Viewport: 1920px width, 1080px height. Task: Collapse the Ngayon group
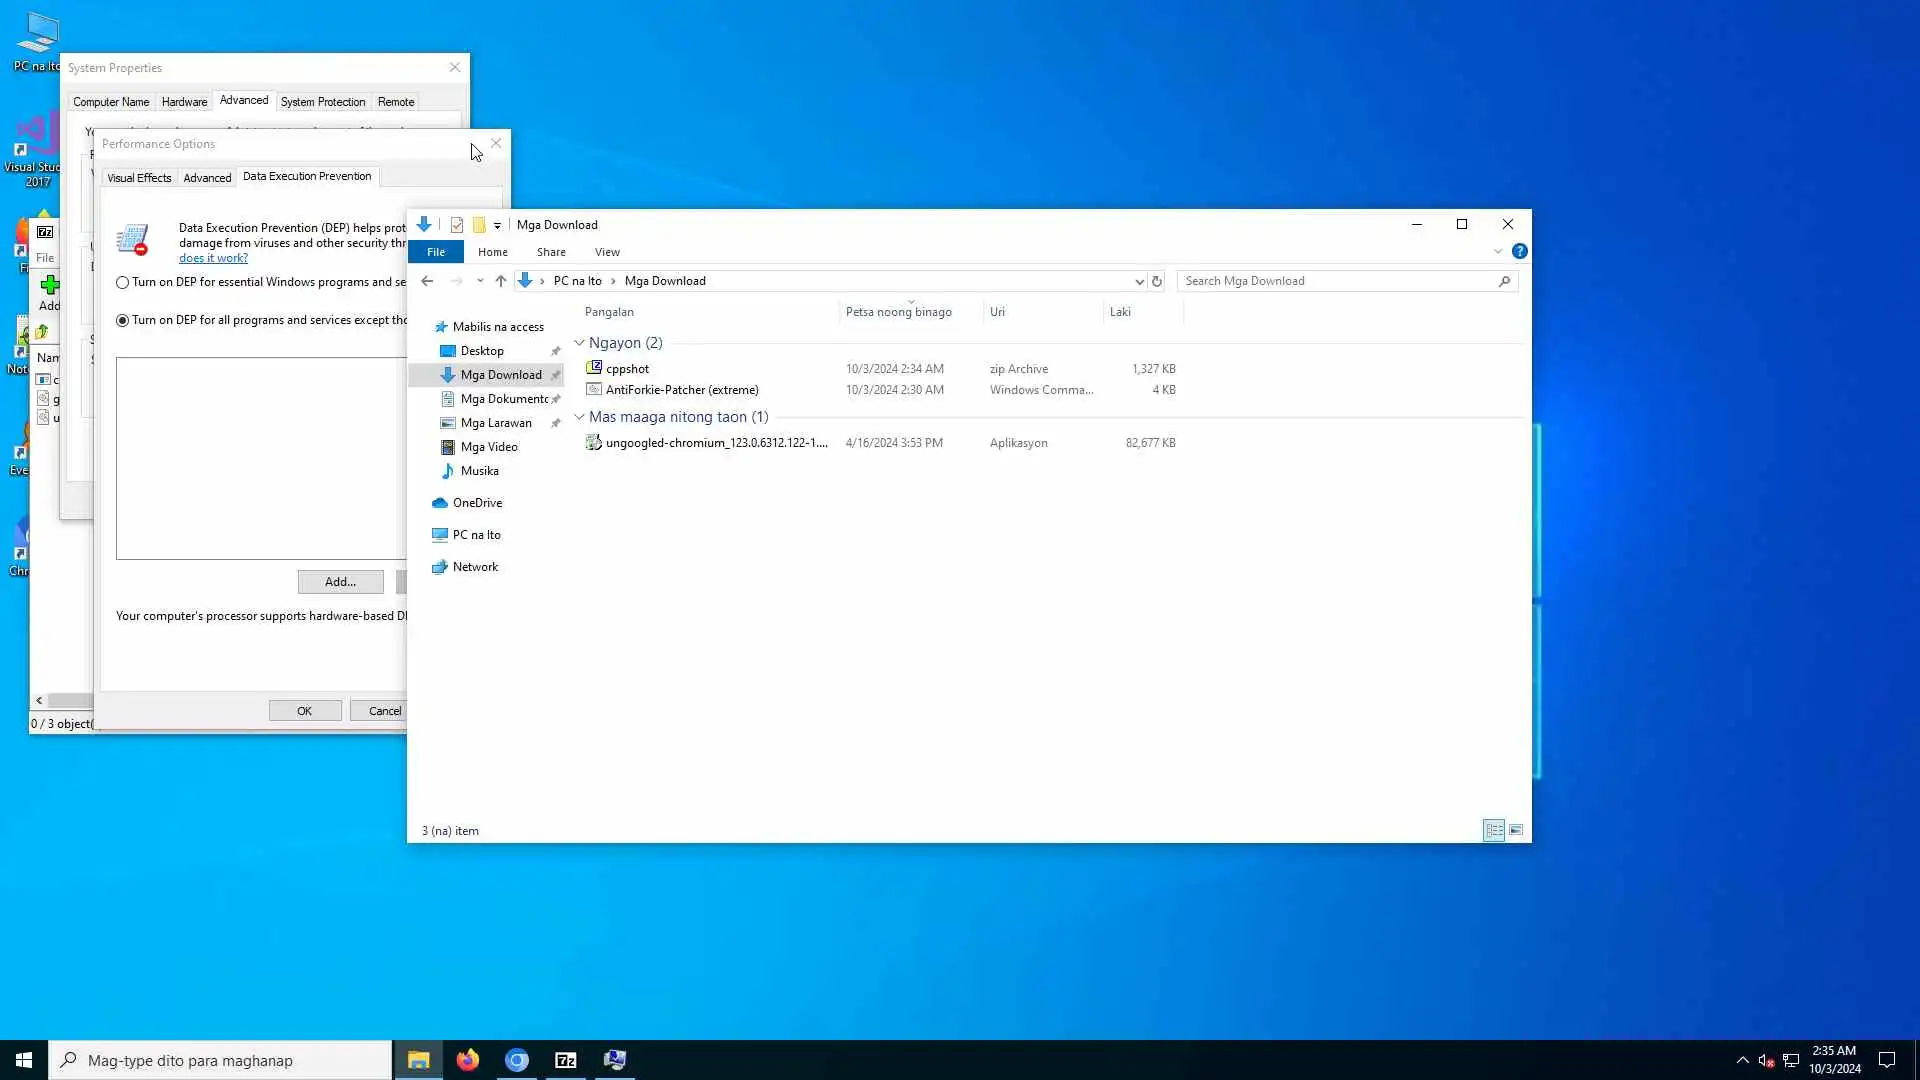[x=579, y=343]
